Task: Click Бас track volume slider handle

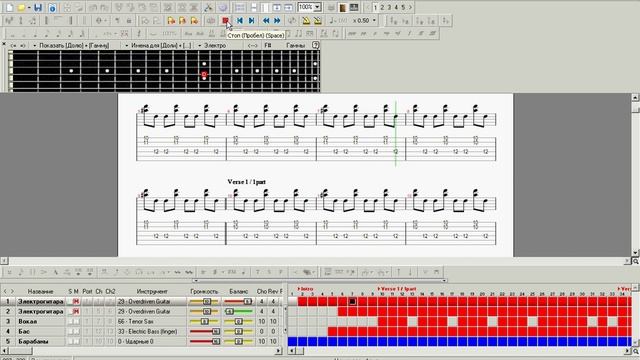Action: point(216,331)
